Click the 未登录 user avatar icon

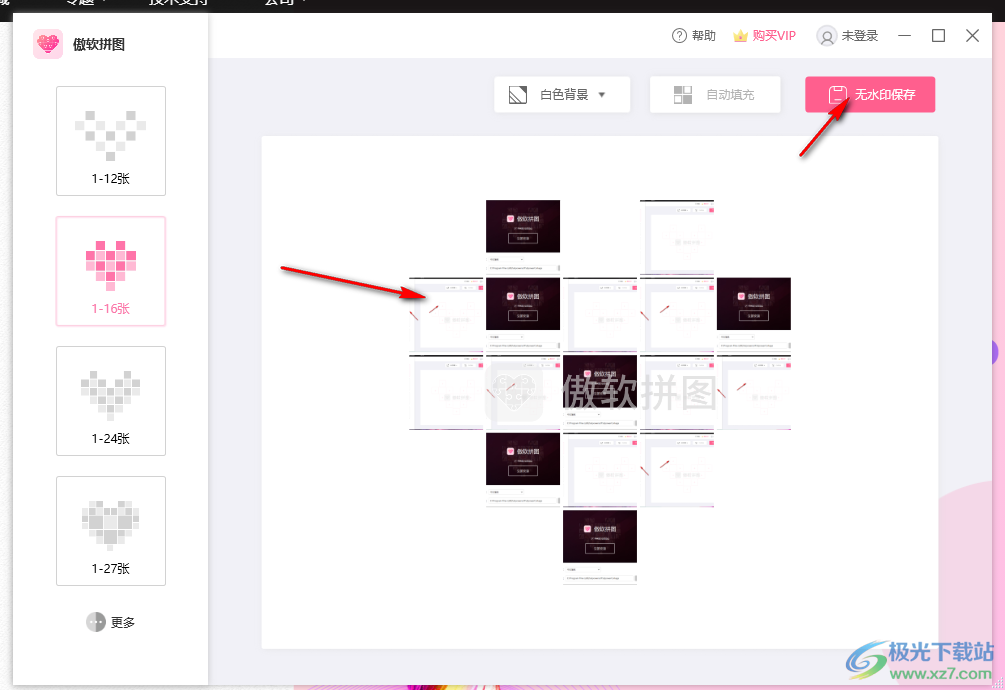point(827,36)
